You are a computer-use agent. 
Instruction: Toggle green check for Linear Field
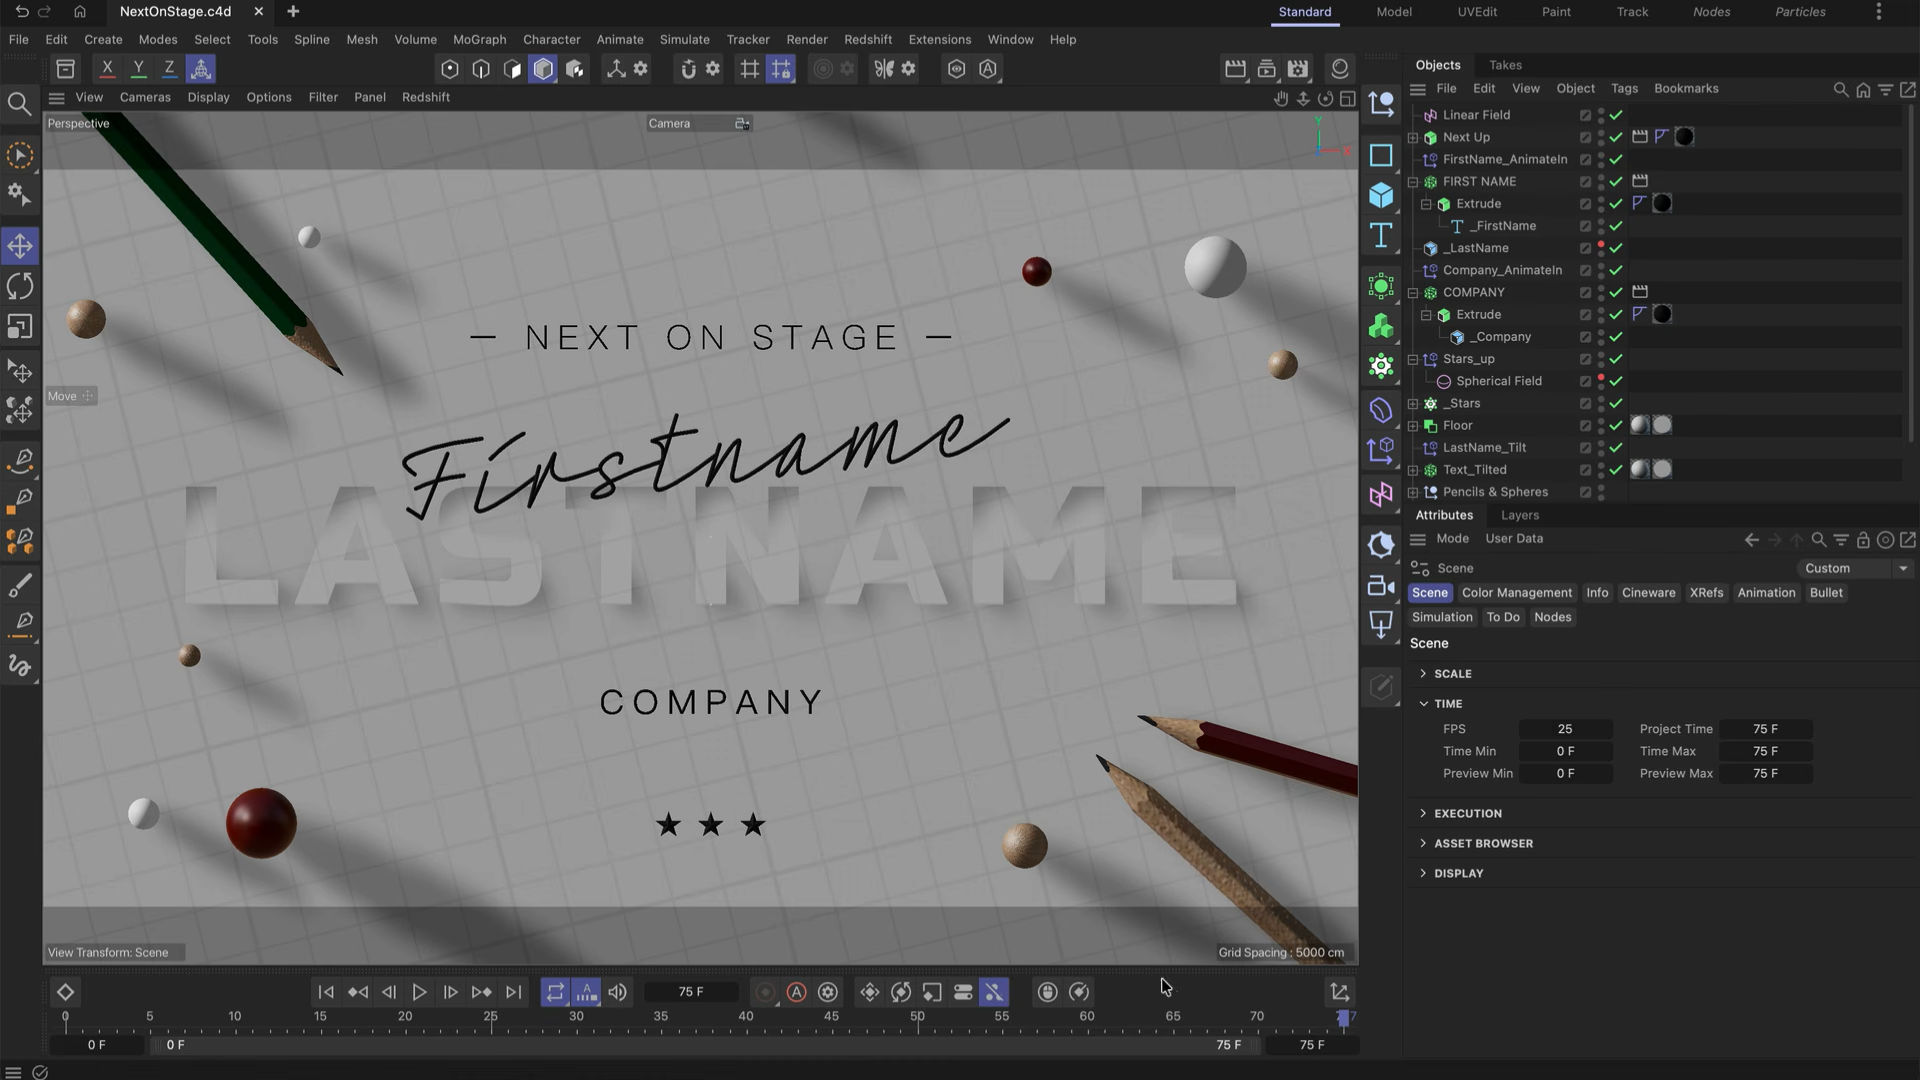pyautogui.click(x=1616, y=115)
